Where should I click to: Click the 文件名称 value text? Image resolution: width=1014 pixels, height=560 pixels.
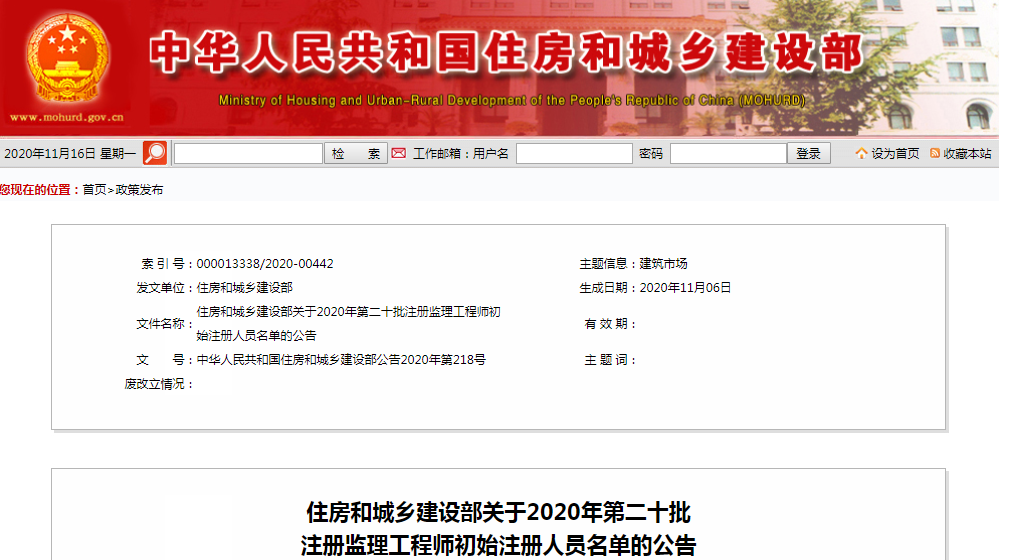pos(349,323)
